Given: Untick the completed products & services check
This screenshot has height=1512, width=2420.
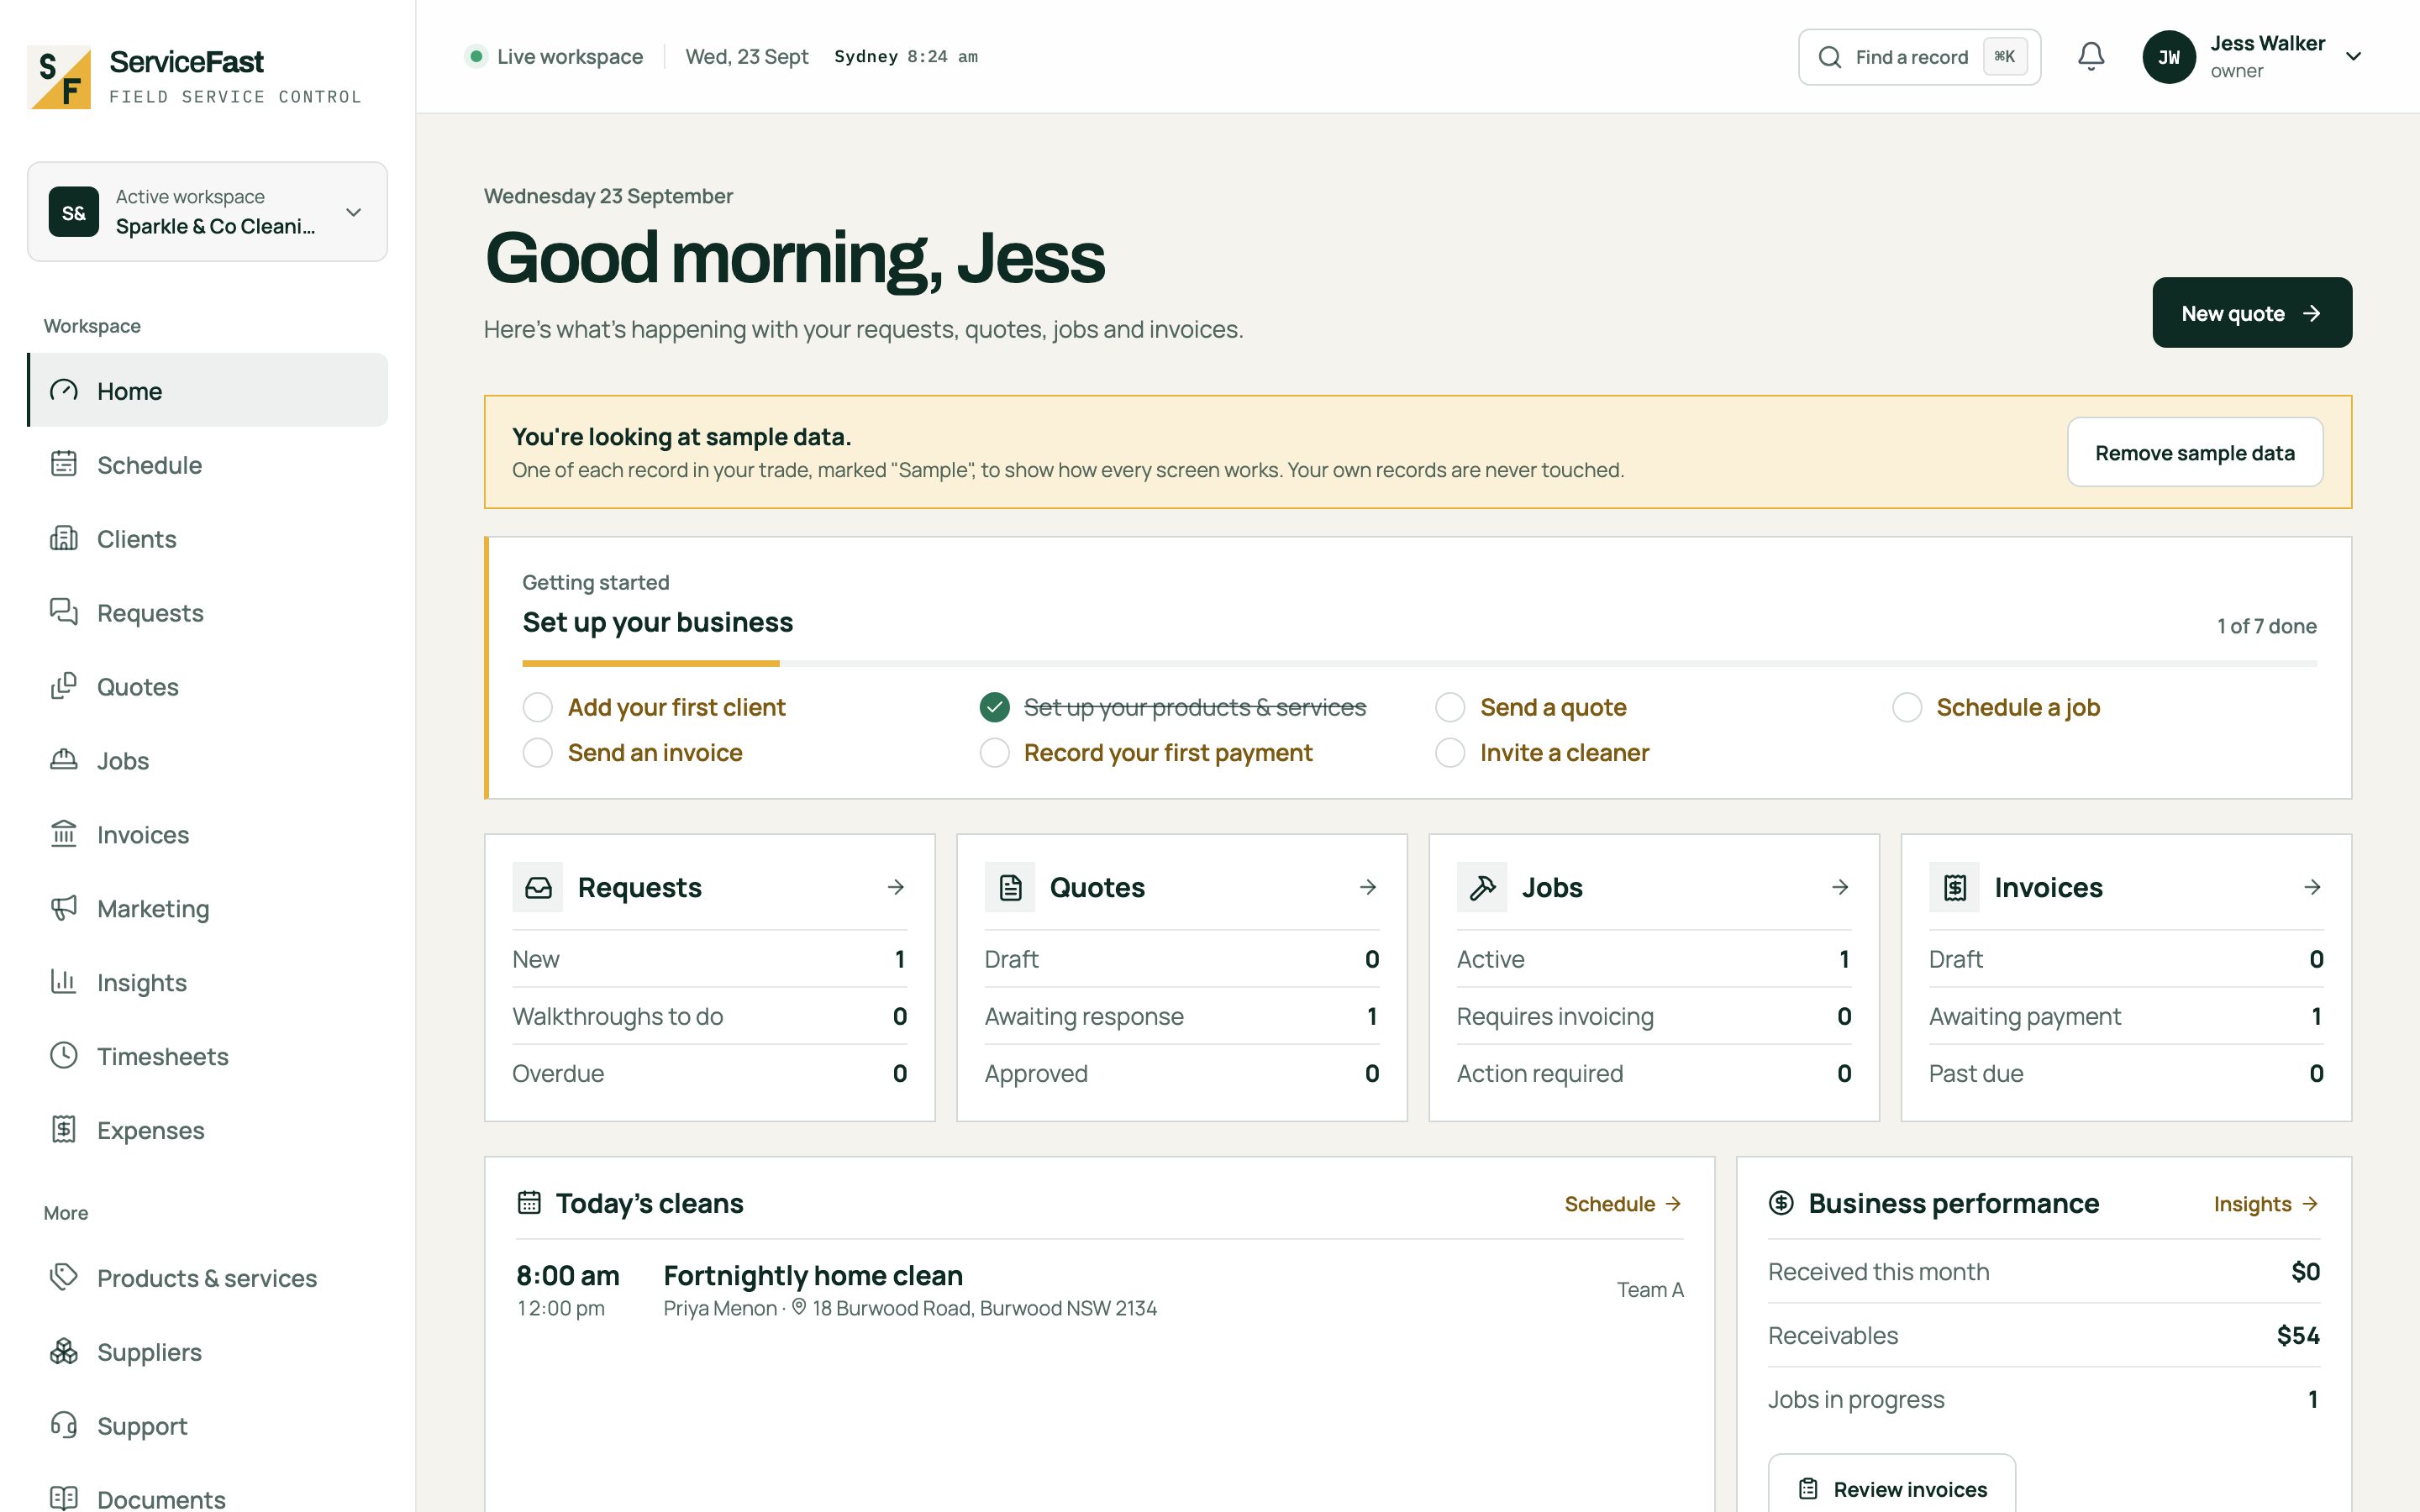Looking at the screenshot, I should pos(994,708).
